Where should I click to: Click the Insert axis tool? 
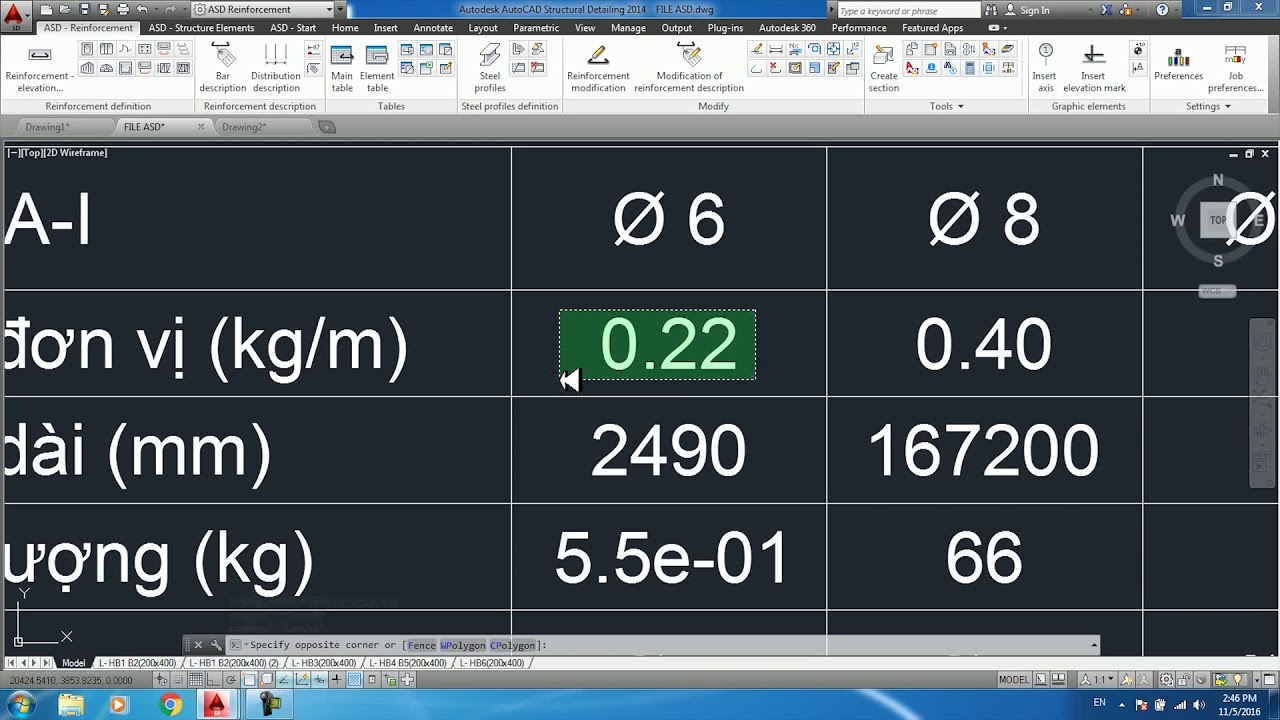point(1044,67)
